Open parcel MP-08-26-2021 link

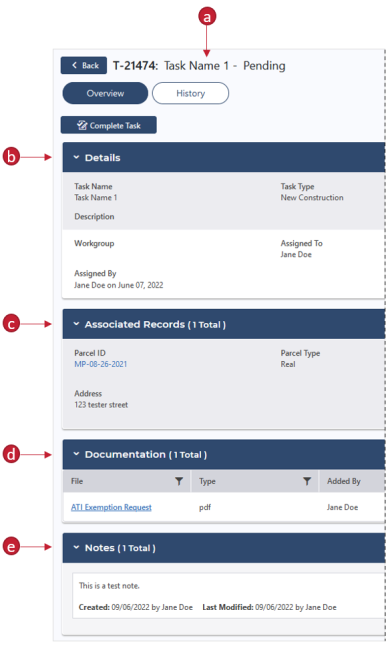pos(100,364)
